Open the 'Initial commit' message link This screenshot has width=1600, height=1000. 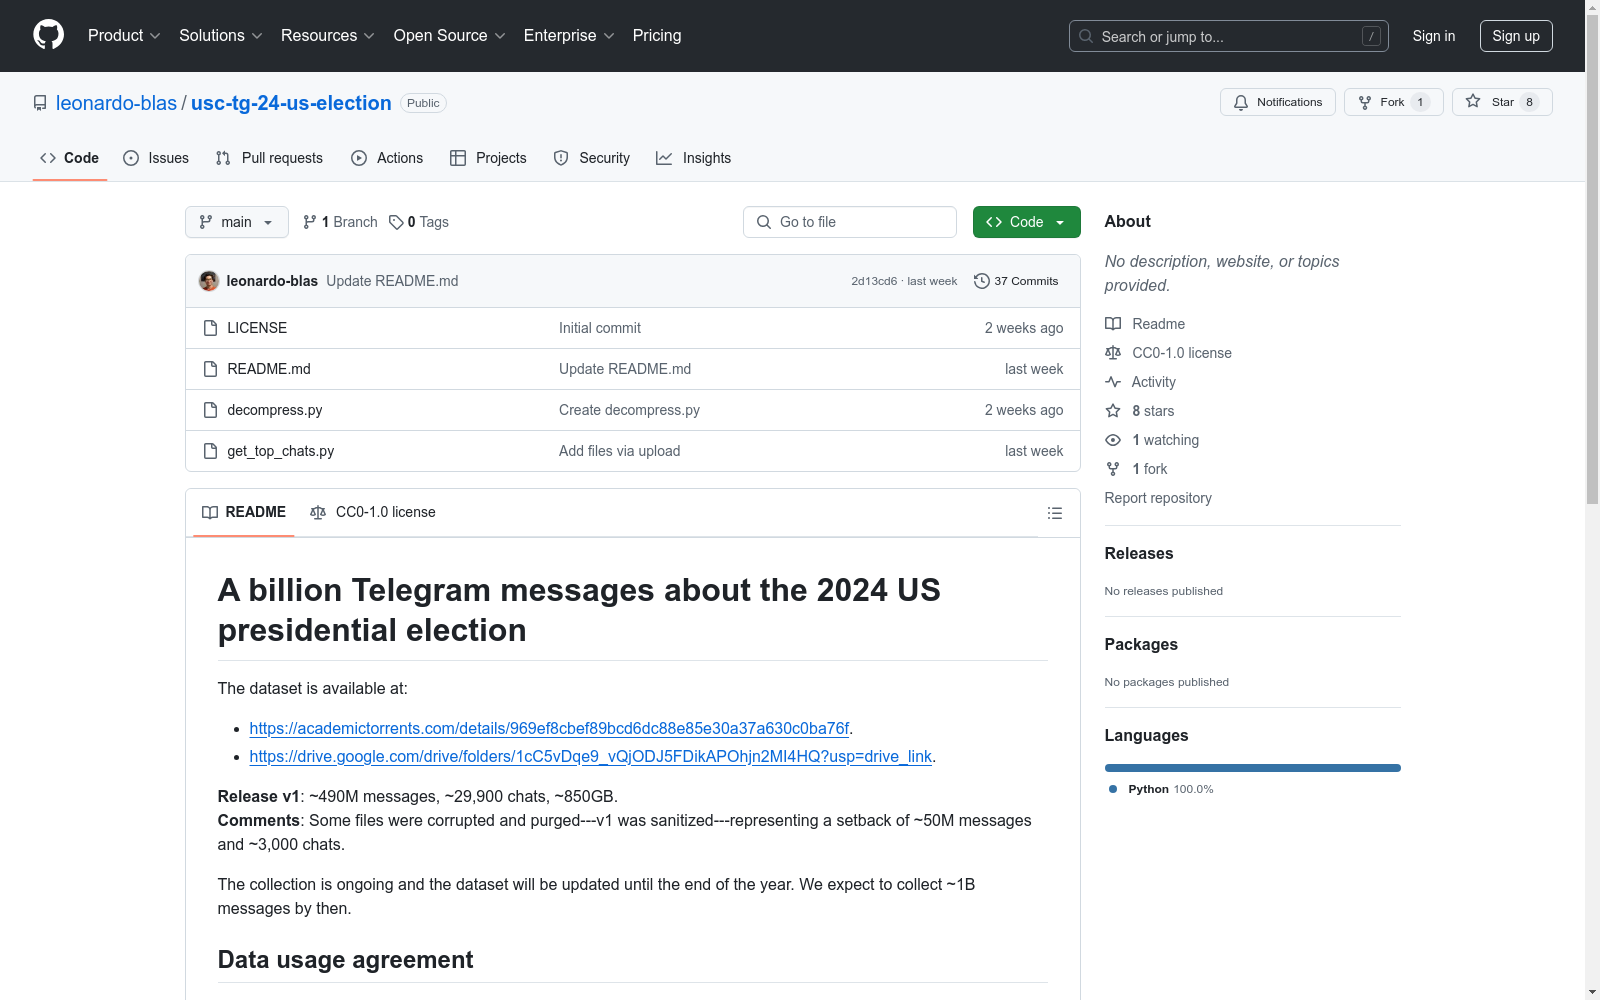tap(600, 328)
